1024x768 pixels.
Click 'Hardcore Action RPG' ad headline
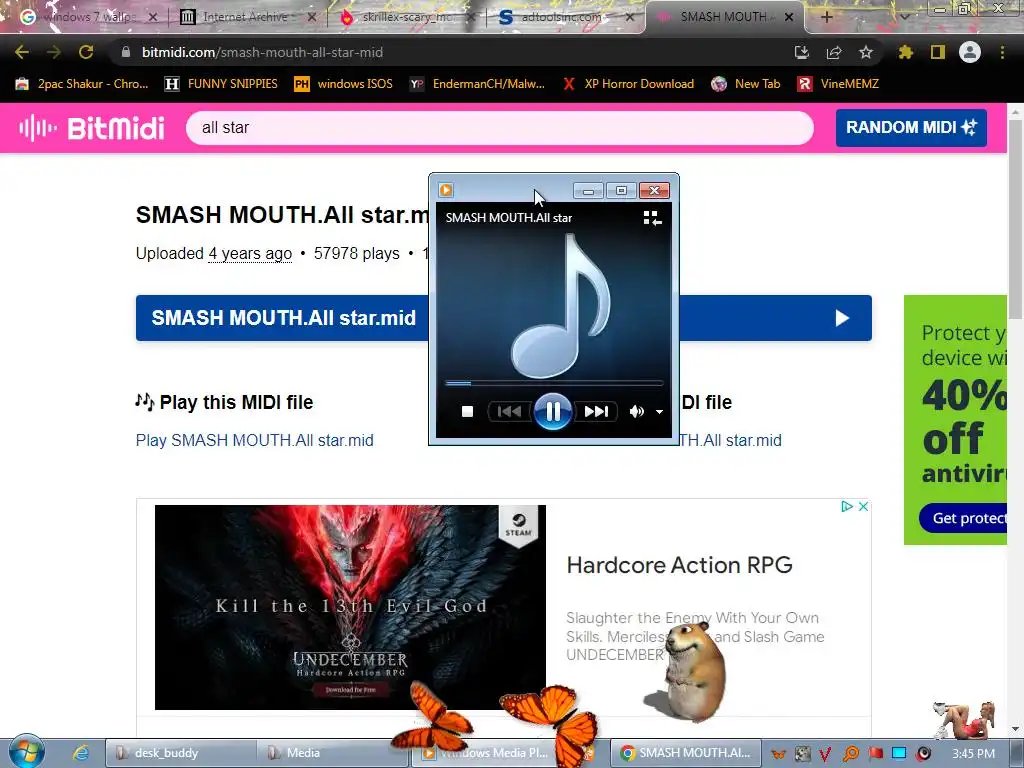point(679,565)
